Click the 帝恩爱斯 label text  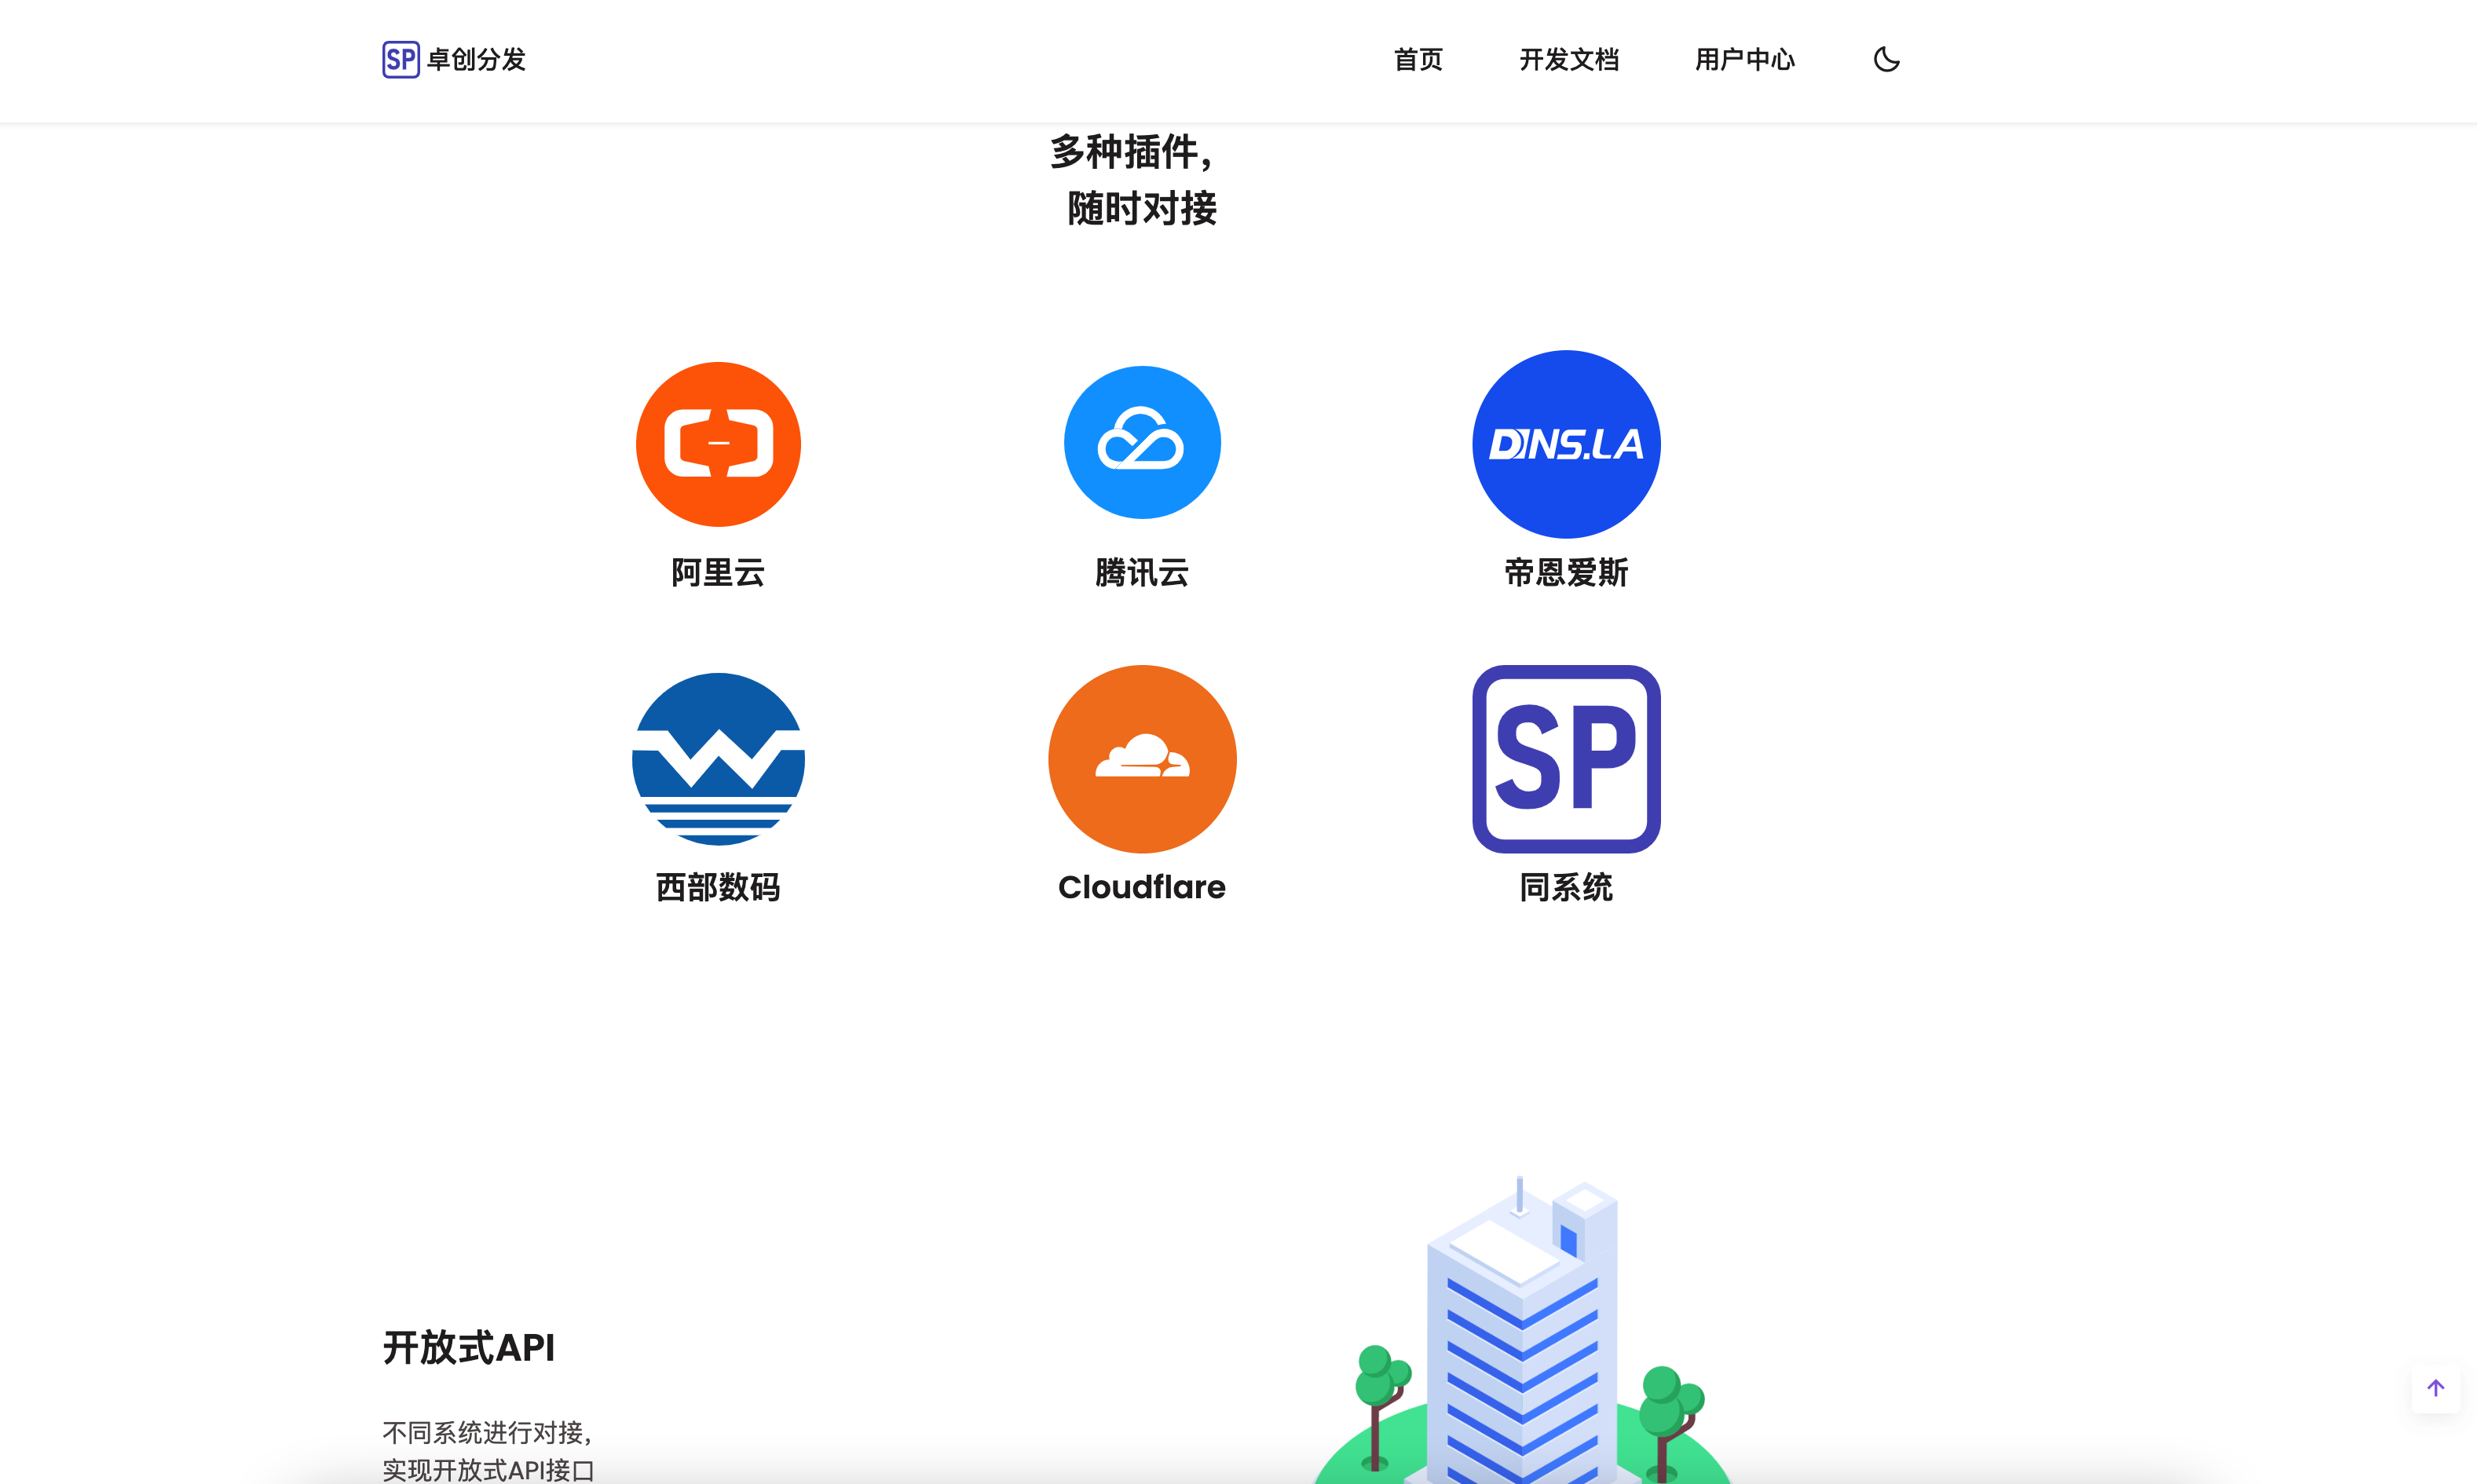[x=1566, y=573]
